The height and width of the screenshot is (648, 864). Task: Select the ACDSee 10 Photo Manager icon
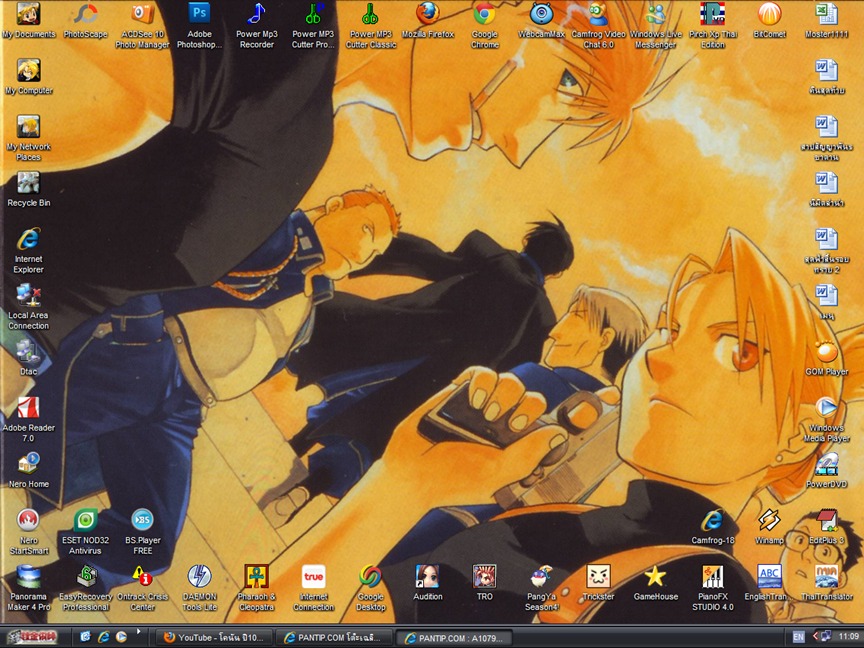[x=142, y=26]
